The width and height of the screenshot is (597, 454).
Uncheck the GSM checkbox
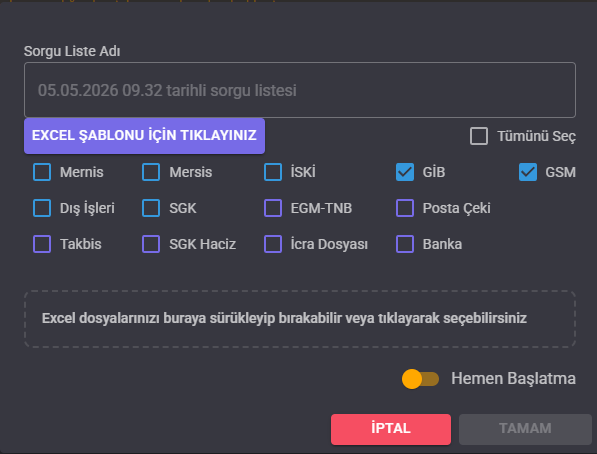click(x=528, y=172)
